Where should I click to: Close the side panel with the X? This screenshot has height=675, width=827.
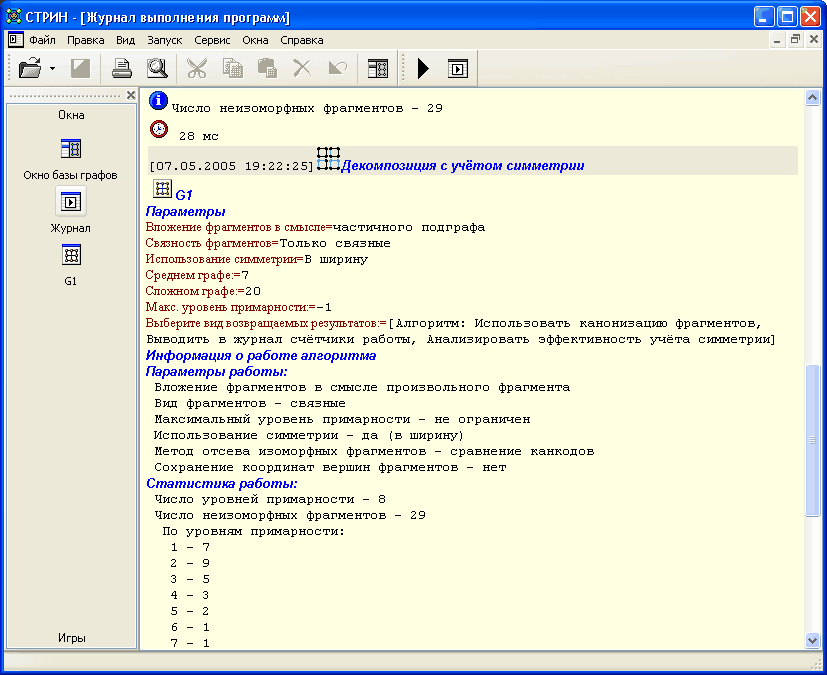coord(131,95)
